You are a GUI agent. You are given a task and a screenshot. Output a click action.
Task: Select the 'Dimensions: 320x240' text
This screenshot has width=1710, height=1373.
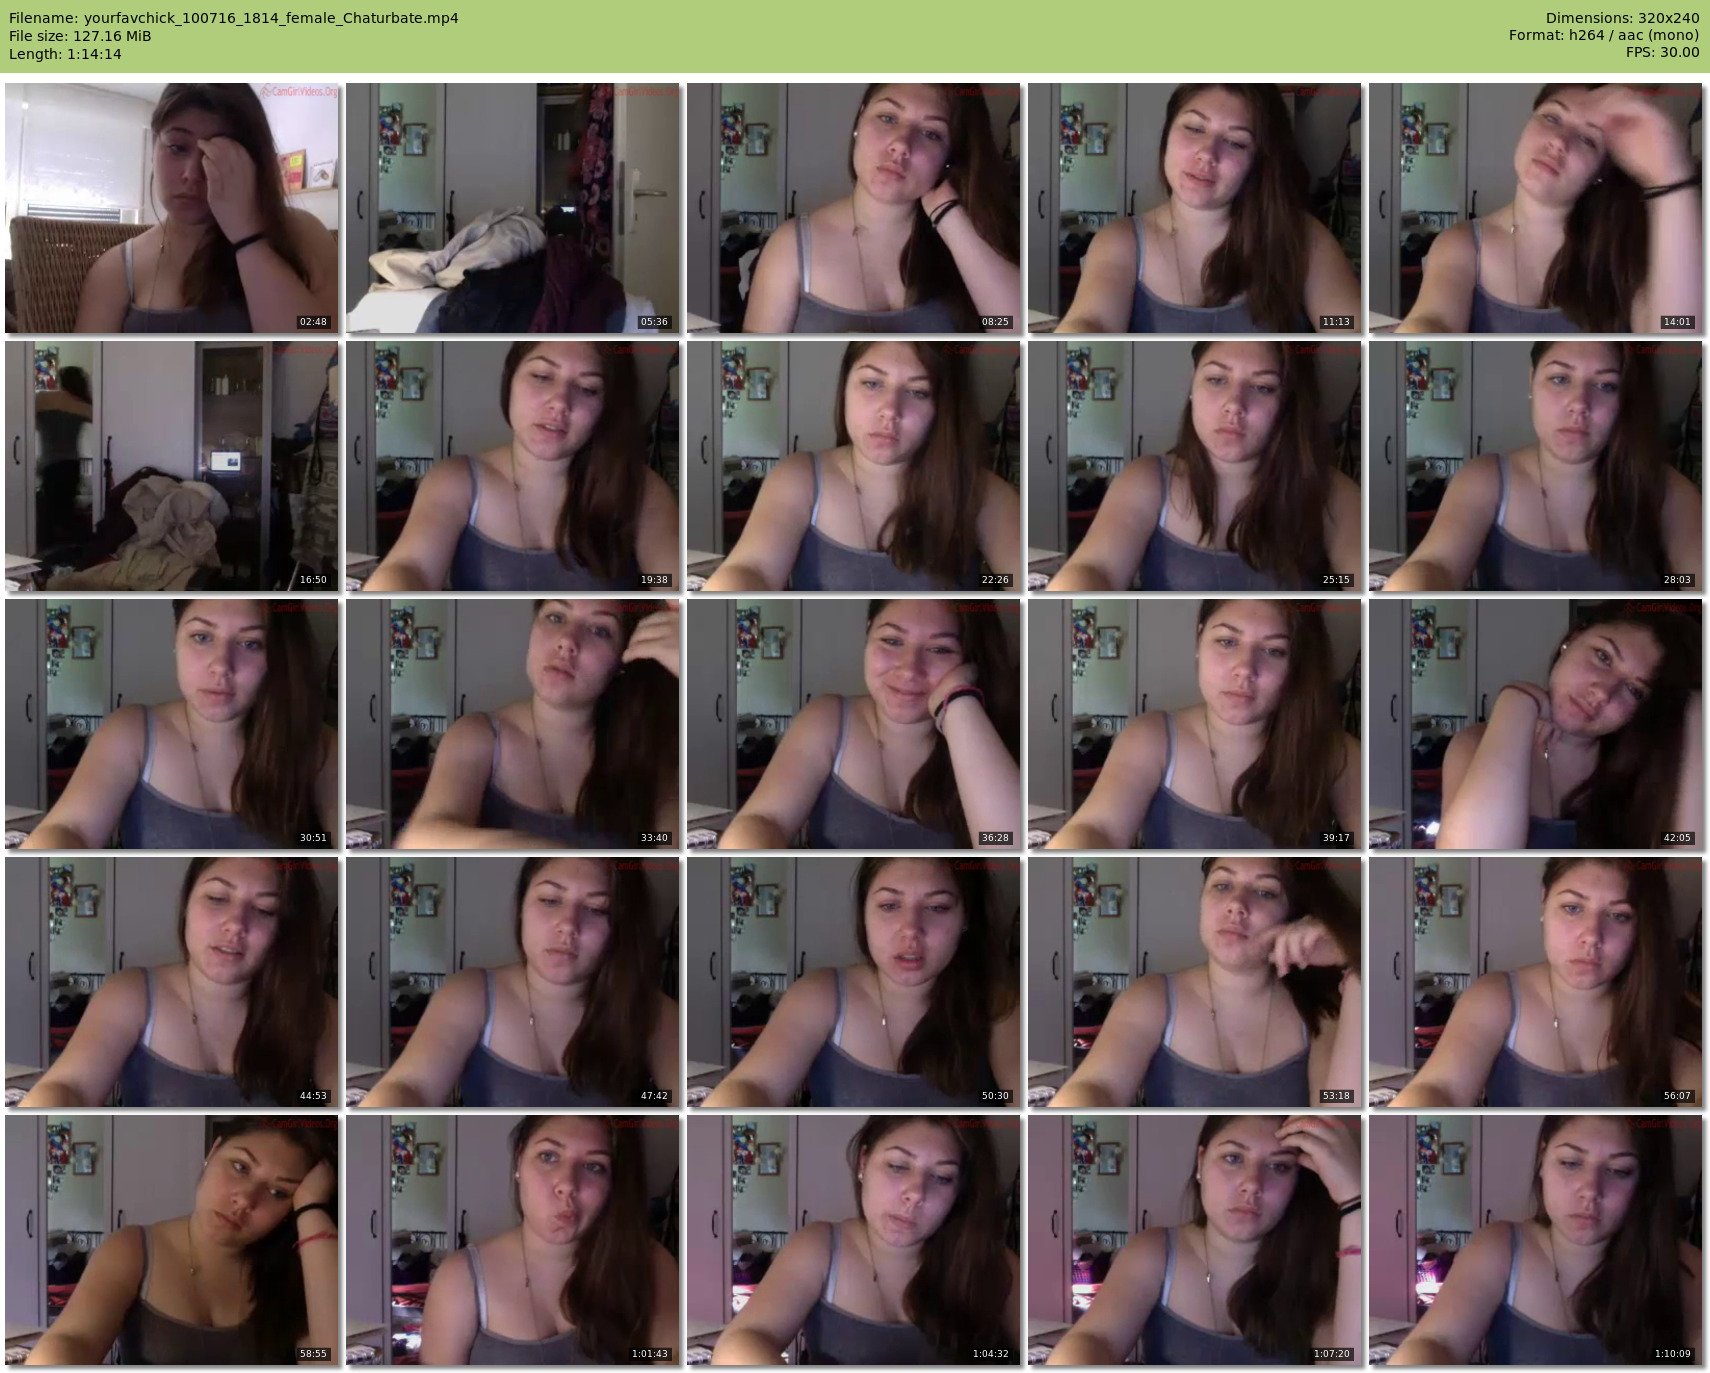(1622, 18)
